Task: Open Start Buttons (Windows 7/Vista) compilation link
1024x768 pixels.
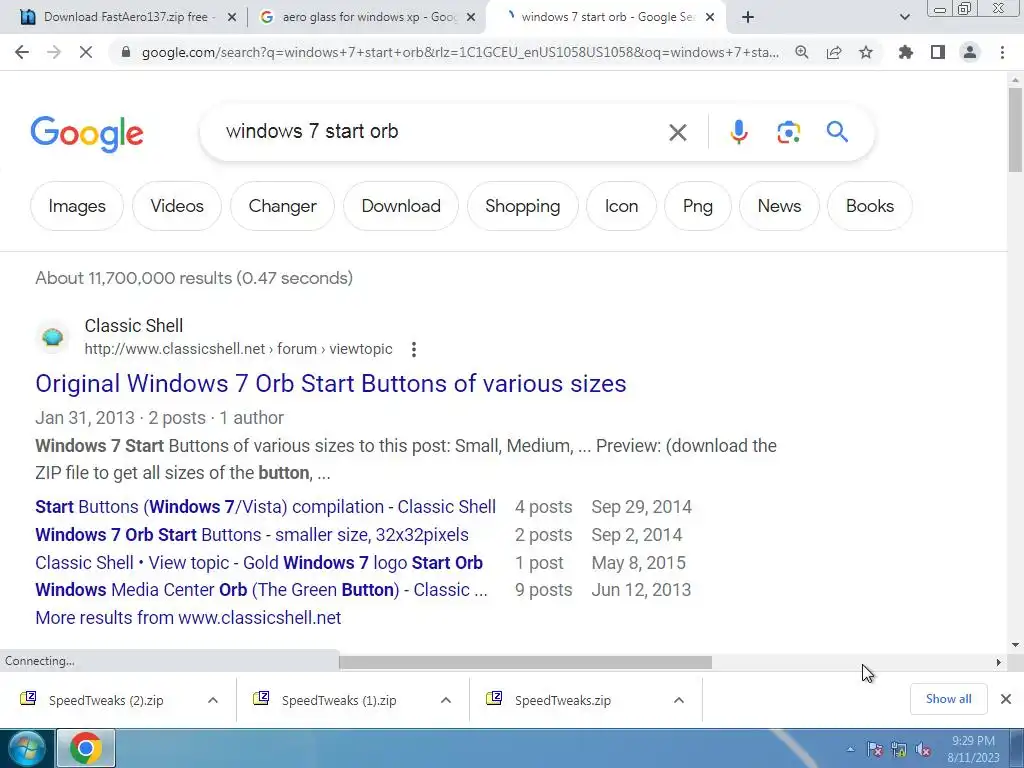Action: coord(265,507)
